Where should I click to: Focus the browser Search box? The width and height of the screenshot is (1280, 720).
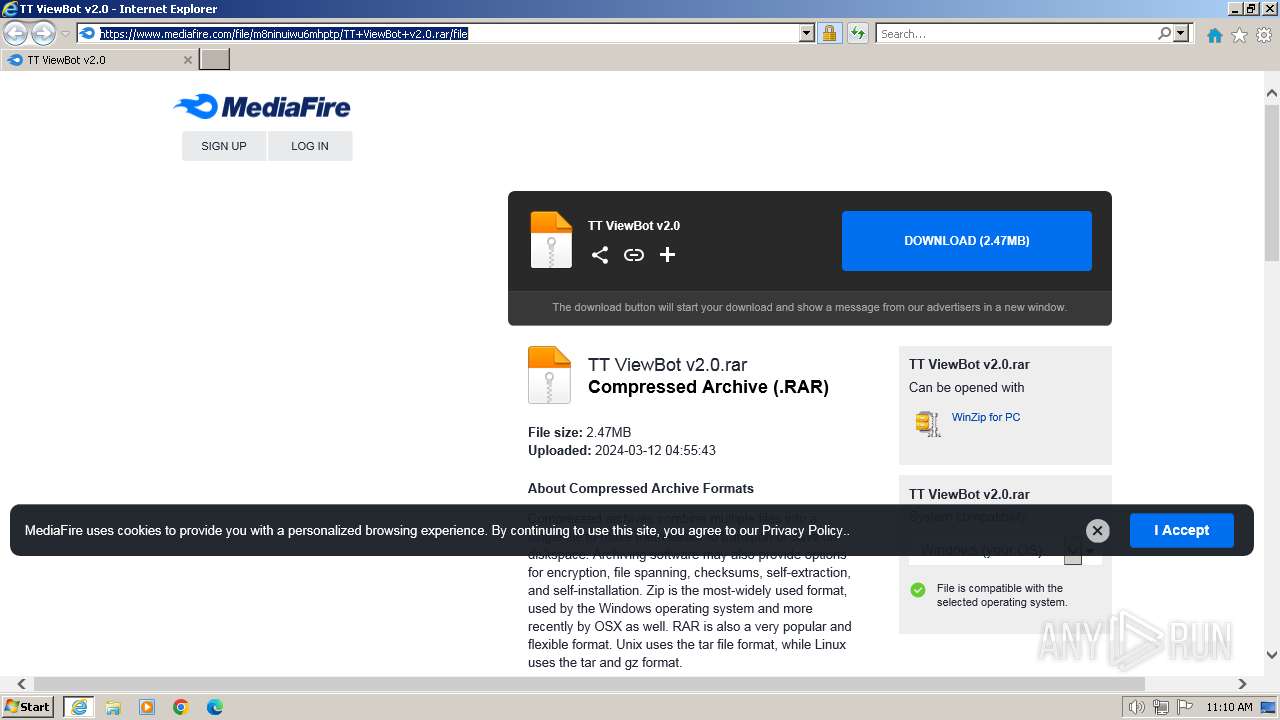click(1015, 33)
